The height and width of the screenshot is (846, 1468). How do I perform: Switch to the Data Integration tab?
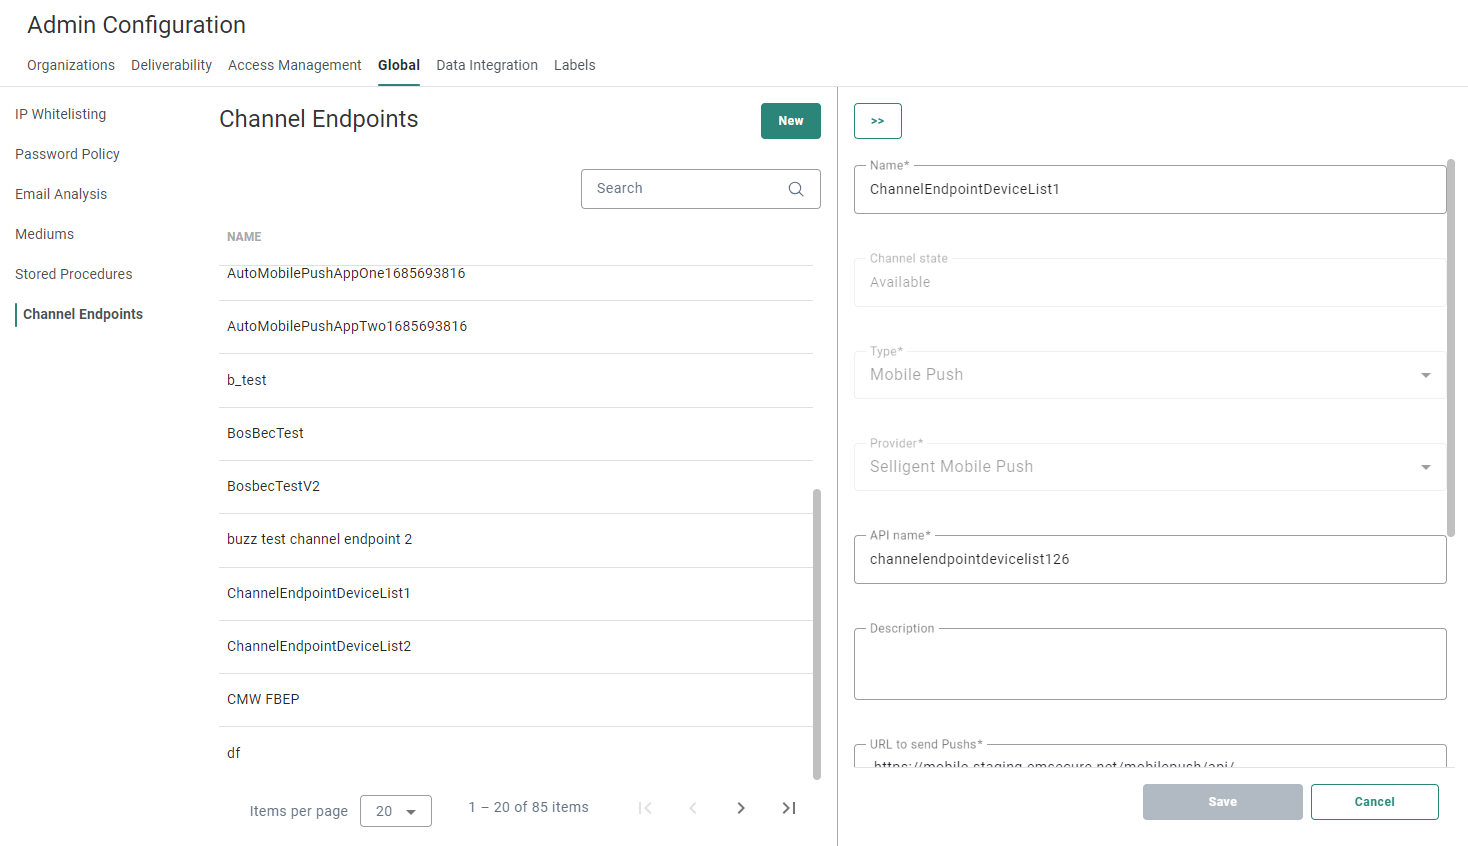487,64
